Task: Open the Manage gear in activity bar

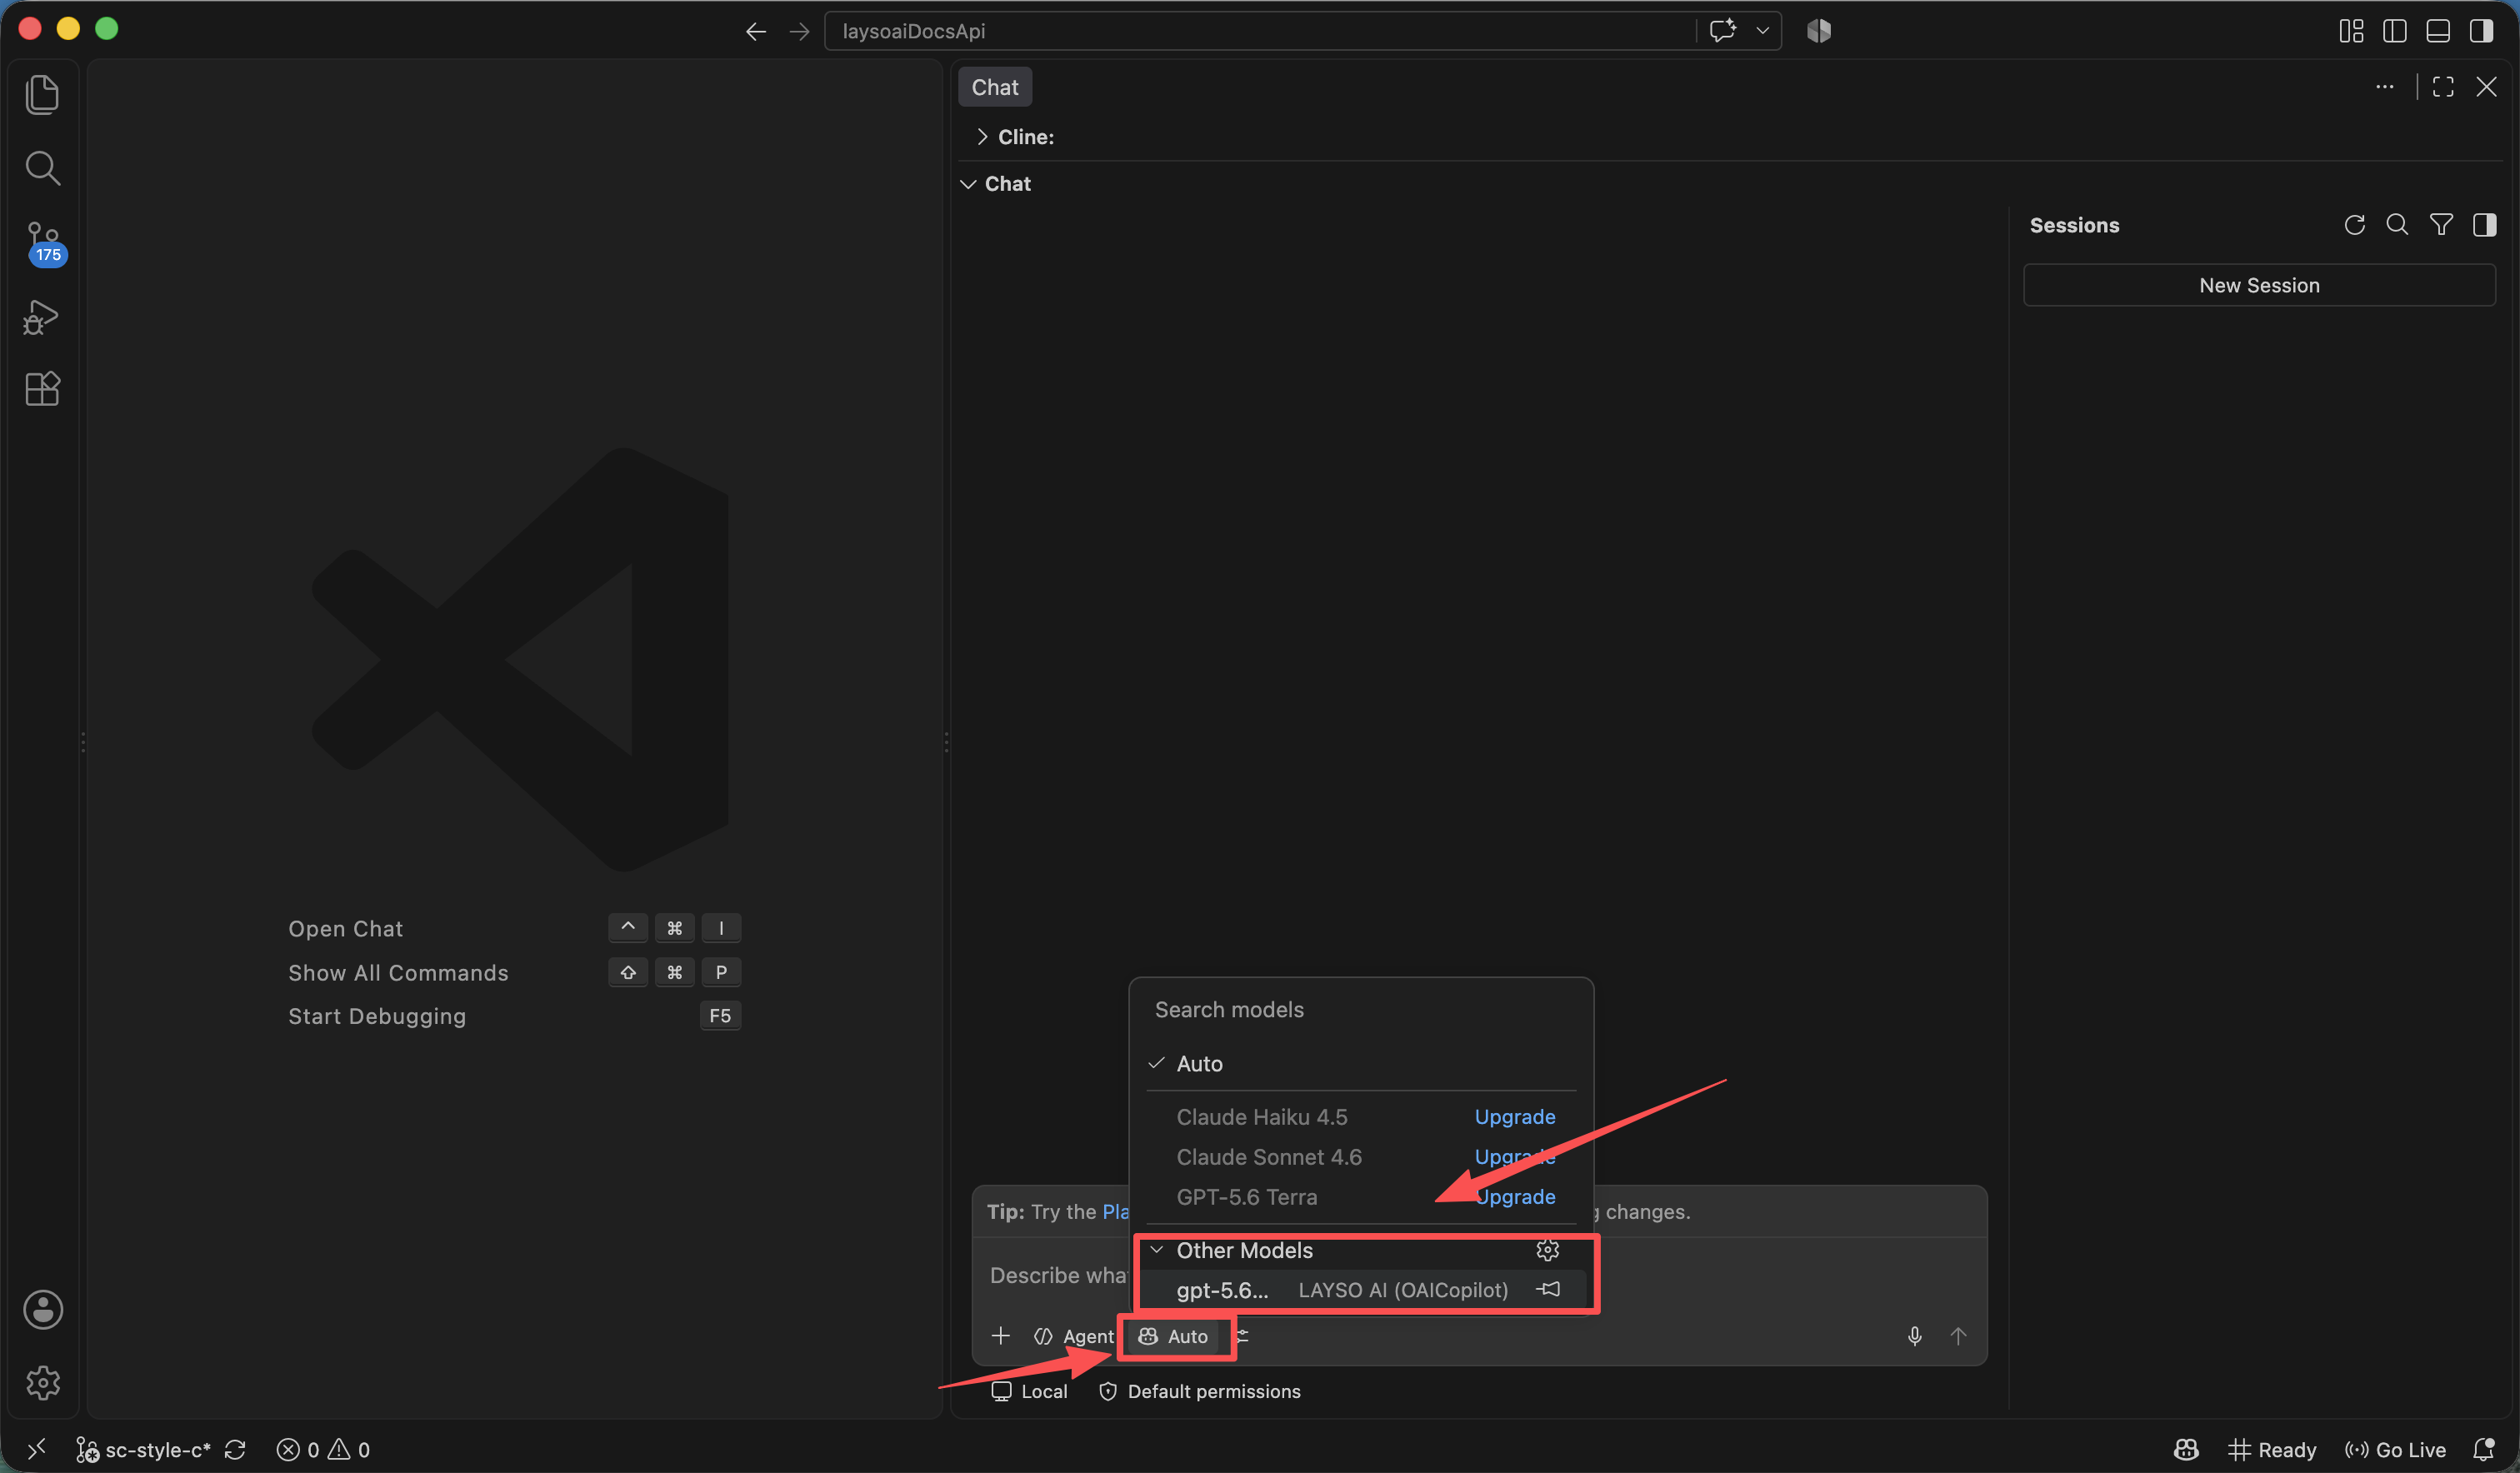Action: [43, 1383]
